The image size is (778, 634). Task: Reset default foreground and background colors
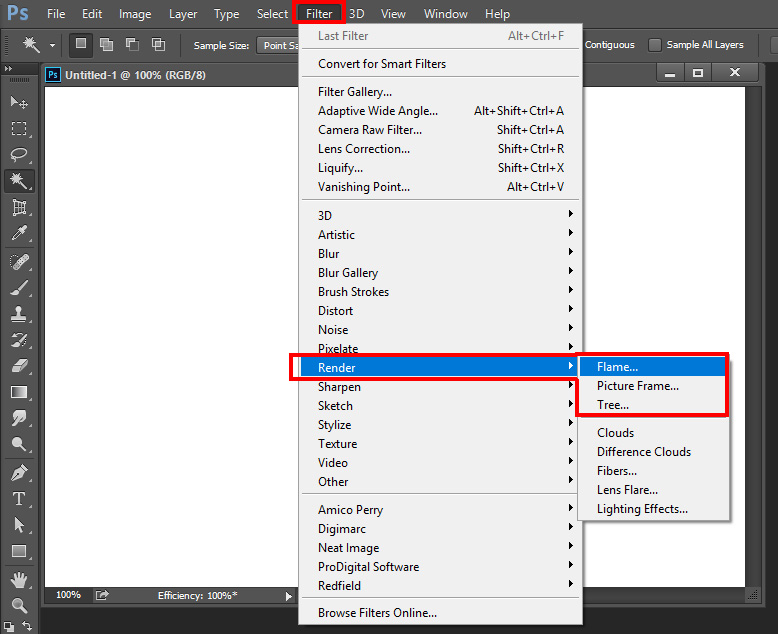[8, 627]
